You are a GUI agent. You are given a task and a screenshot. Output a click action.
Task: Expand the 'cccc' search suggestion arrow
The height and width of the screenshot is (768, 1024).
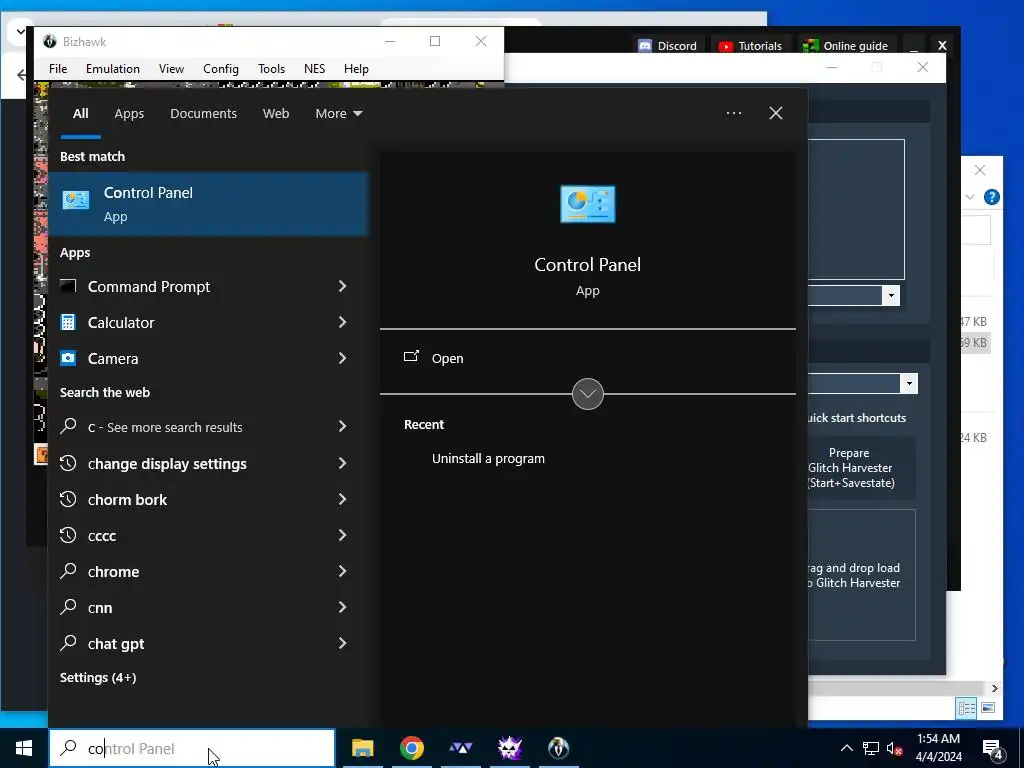pos(342,536)
